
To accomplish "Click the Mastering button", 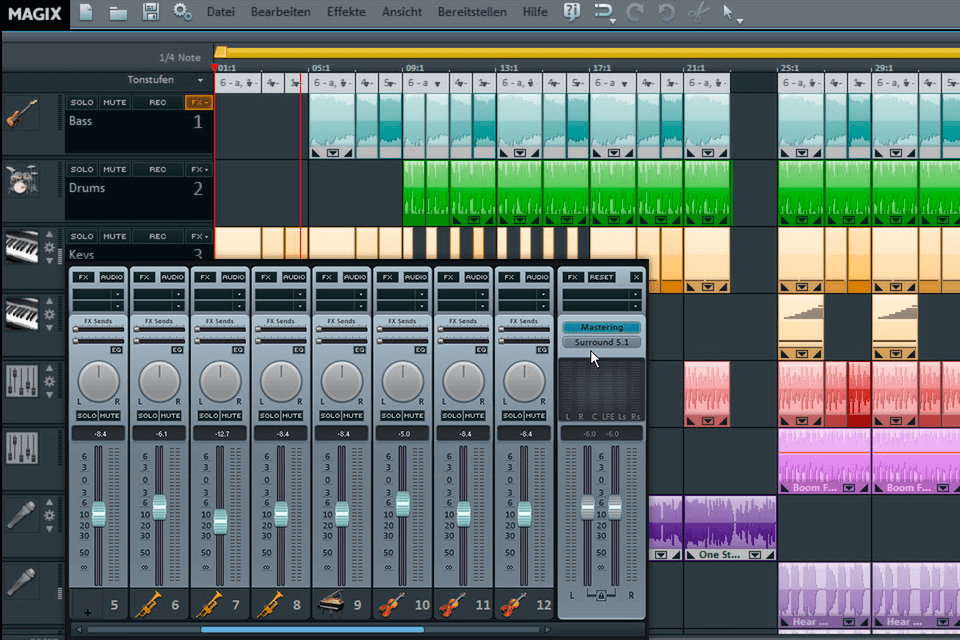I will (601, 327).
